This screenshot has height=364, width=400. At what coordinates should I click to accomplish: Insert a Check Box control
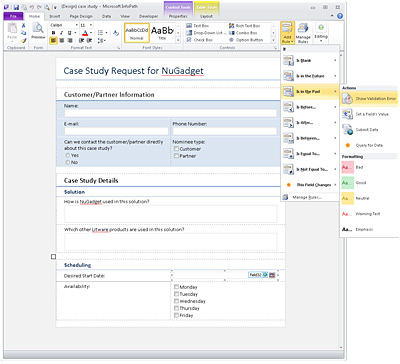[x=199, y=40]
